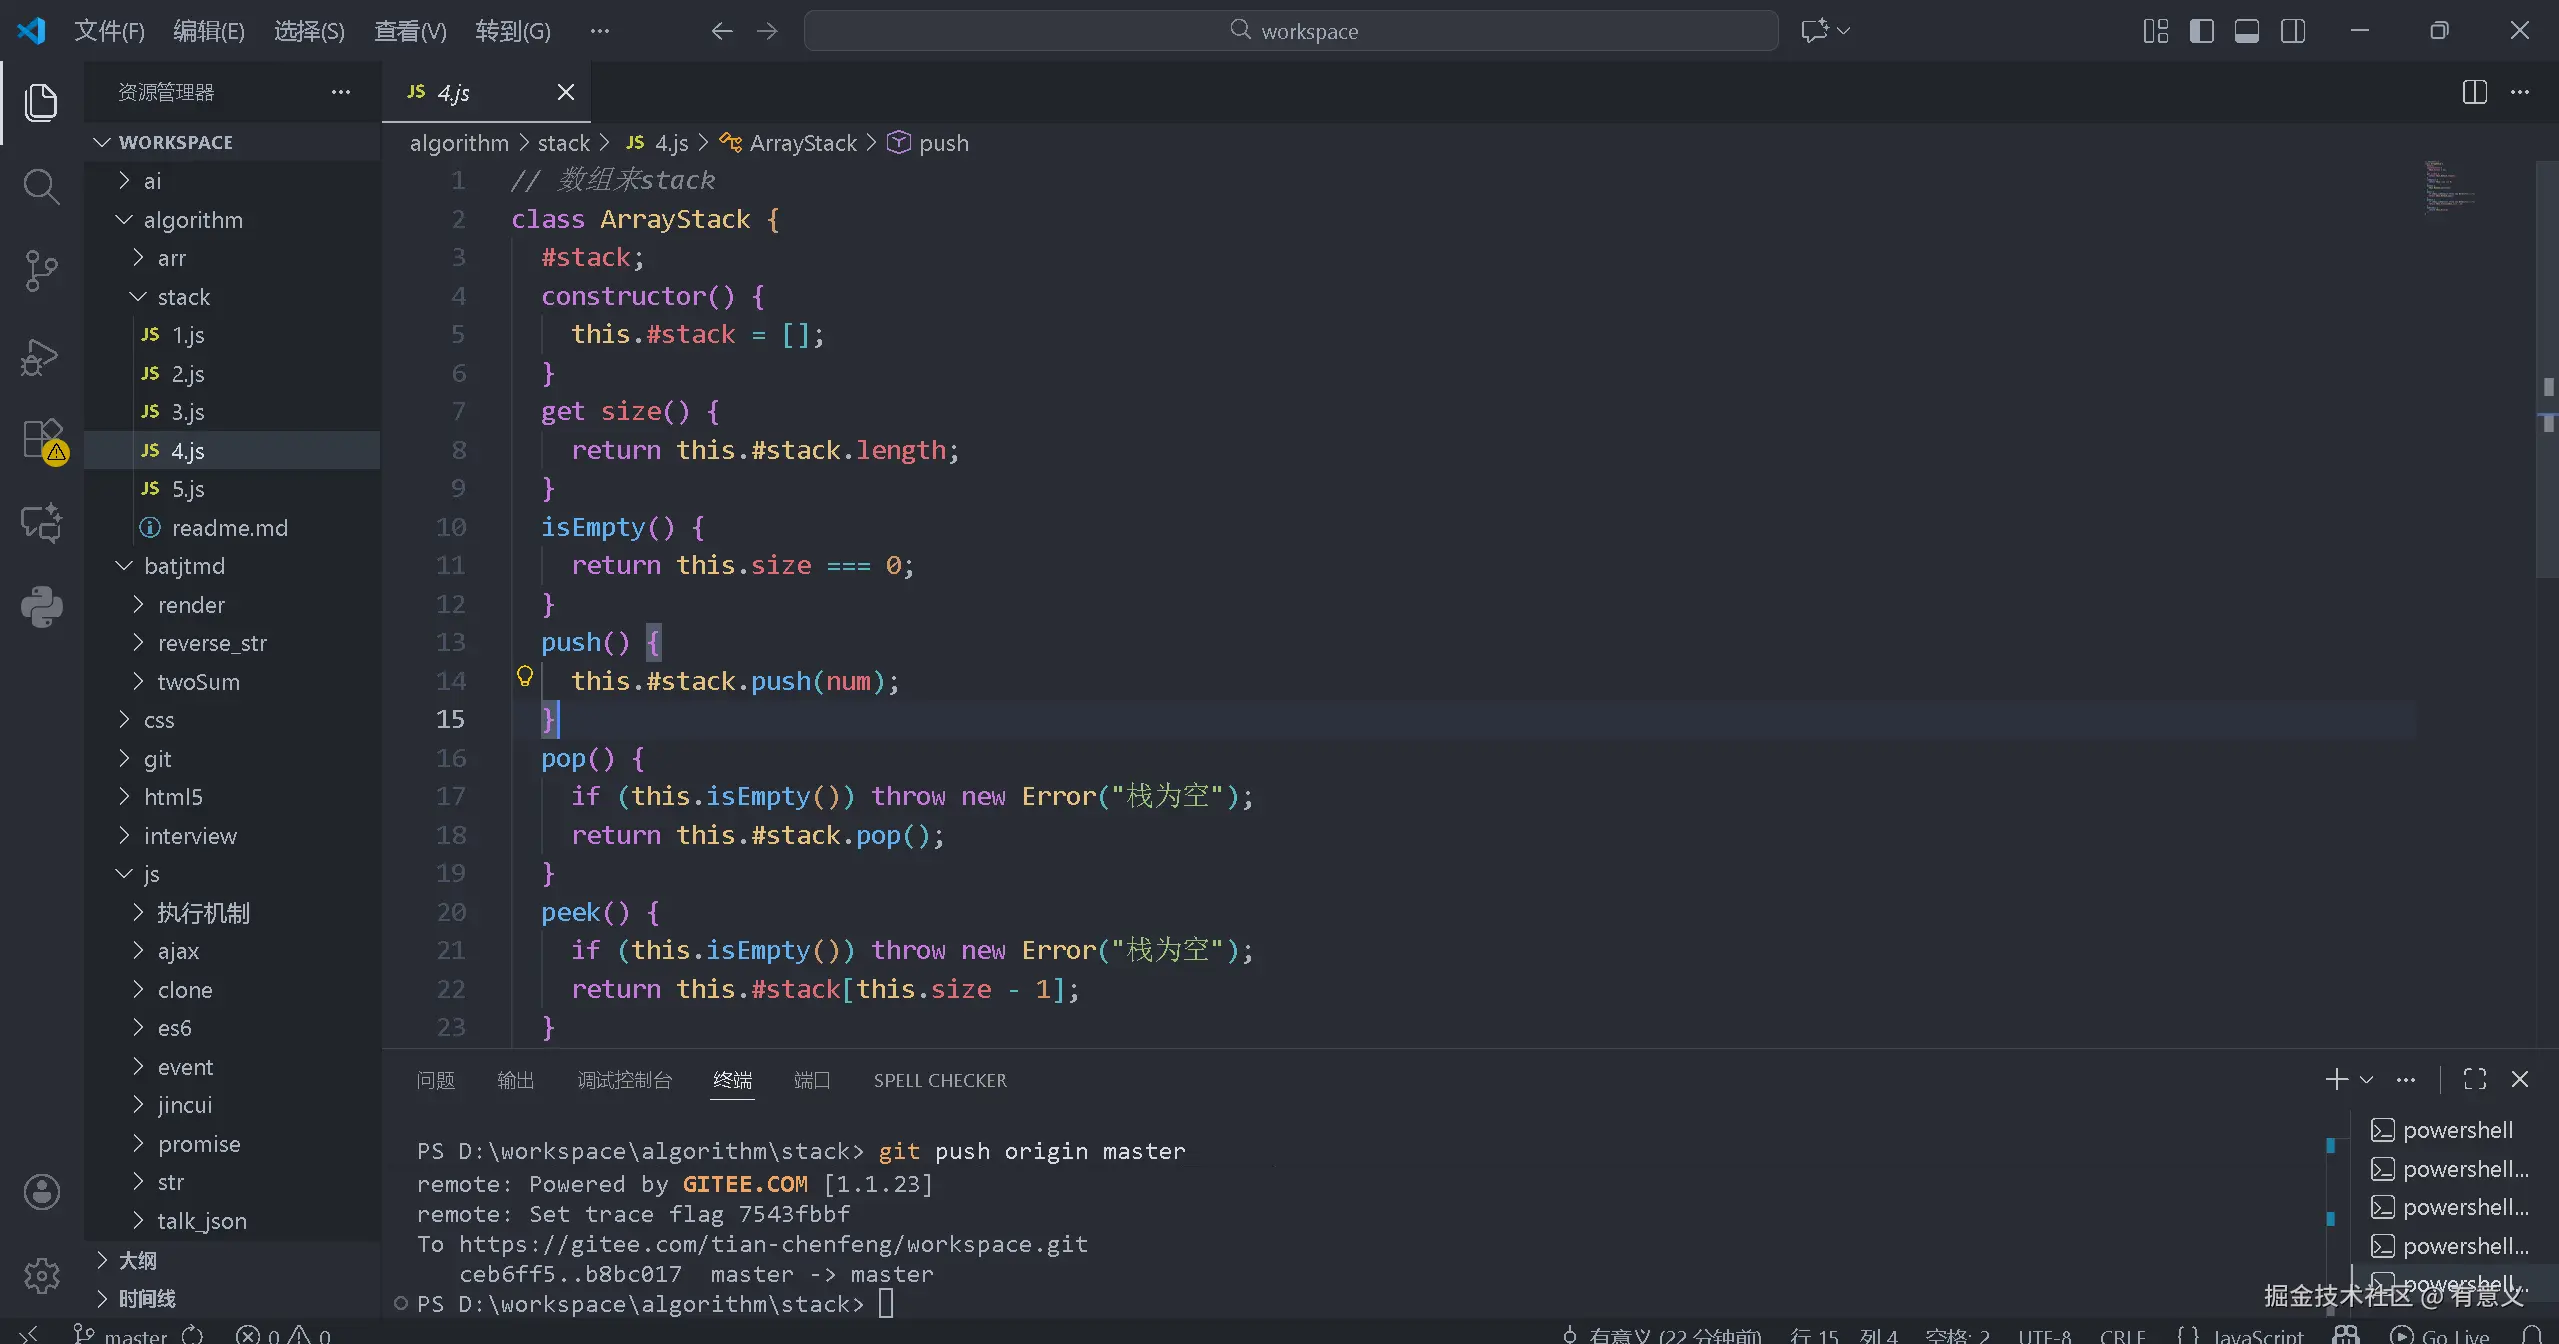Open Run and Debug view
2559x1344 pixels.
41,356
